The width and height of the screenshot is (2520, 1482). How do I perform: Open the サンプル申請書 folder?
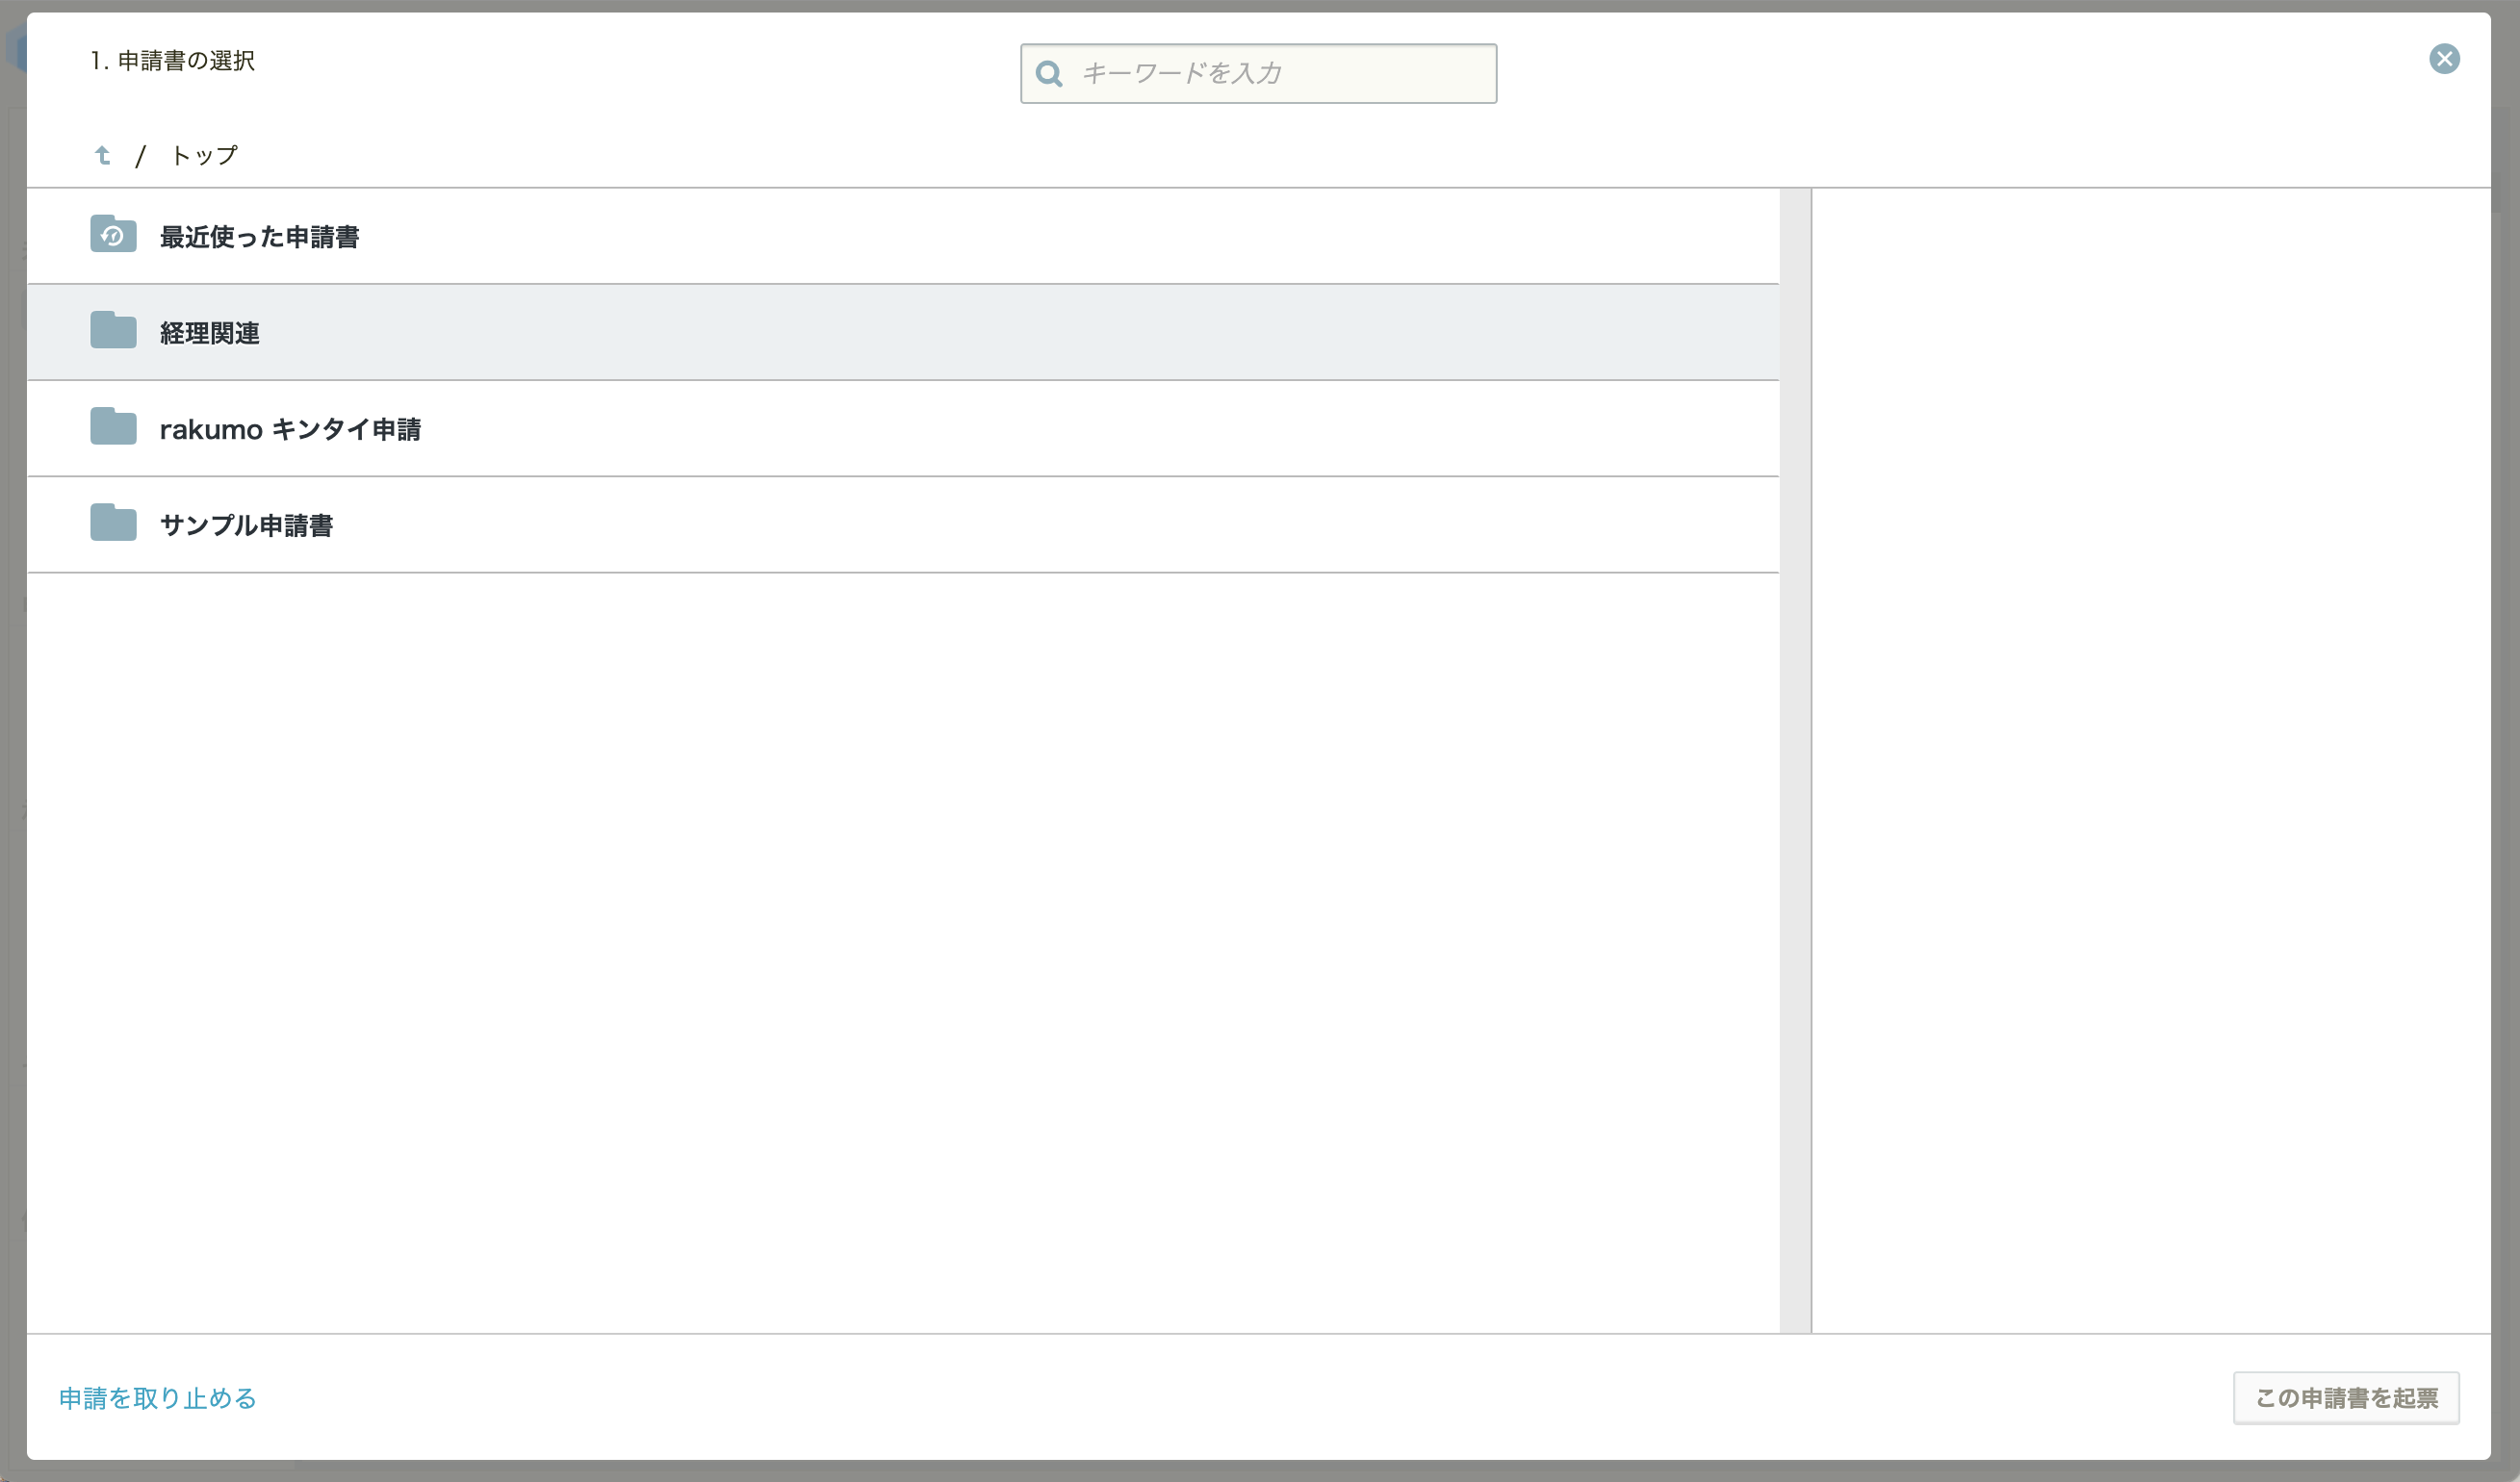[x=903, y=524]
